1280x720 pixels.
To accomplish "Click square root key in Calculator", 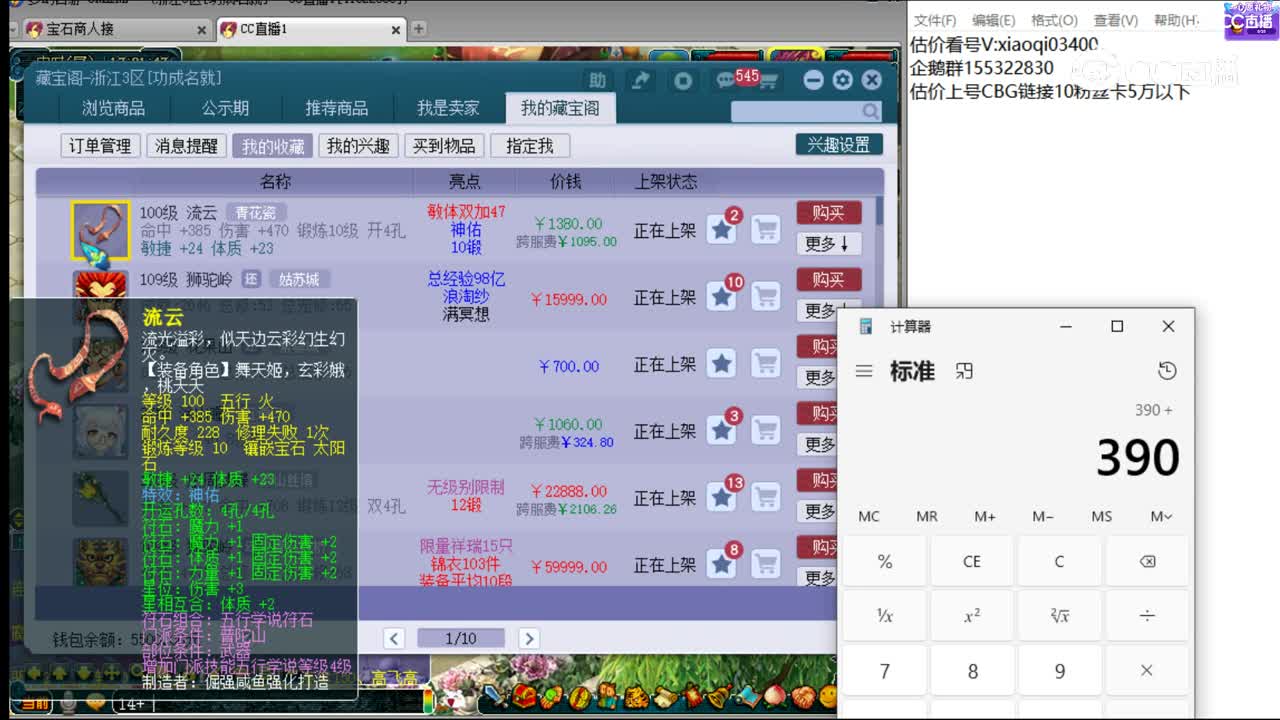I will (1060, 616).
